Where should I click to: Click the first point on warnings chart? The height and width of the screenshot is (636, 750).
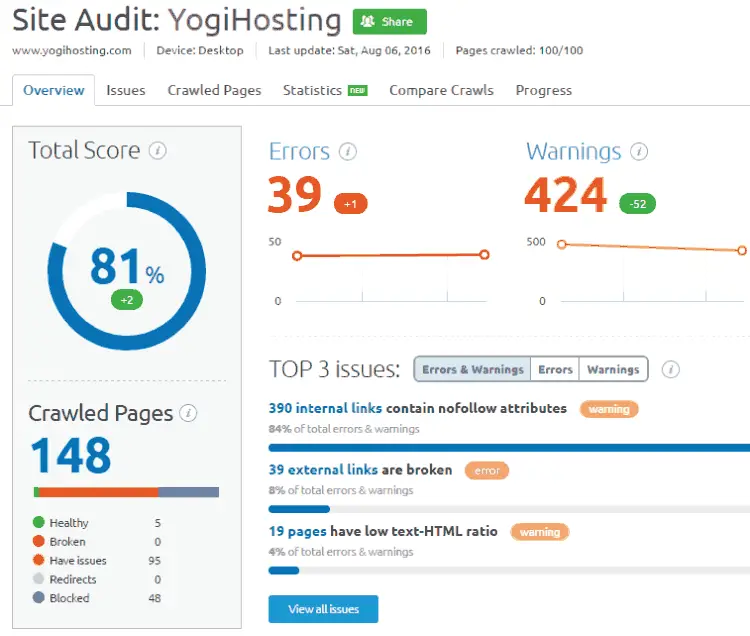pyautogui.click(x=562, y=244)
